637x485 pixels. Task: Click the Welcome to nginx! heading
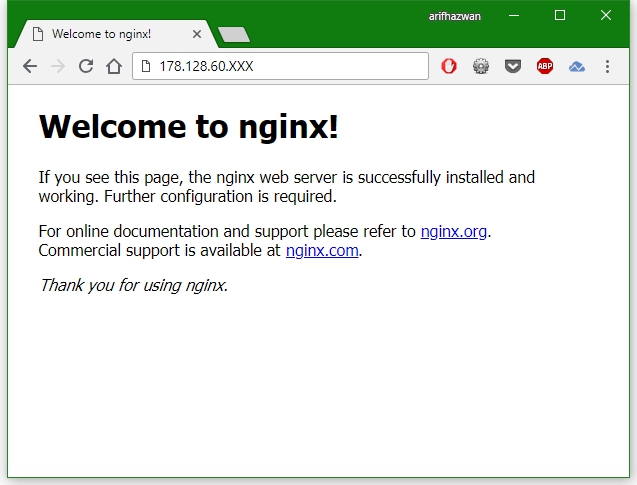click(188, 127)
